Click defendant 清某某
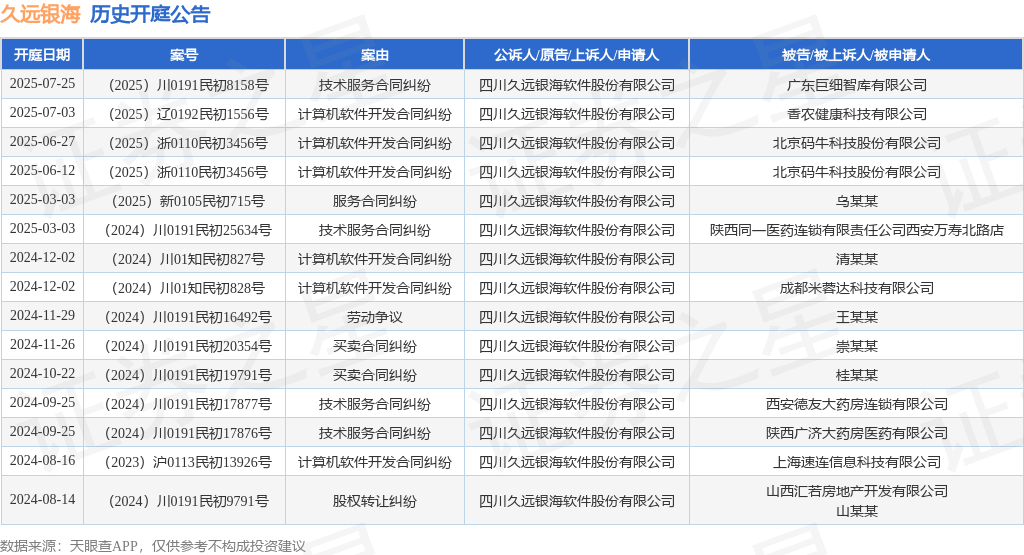Image resolution: width=1024 pixels, height=555 pixels. click(856, 259)
